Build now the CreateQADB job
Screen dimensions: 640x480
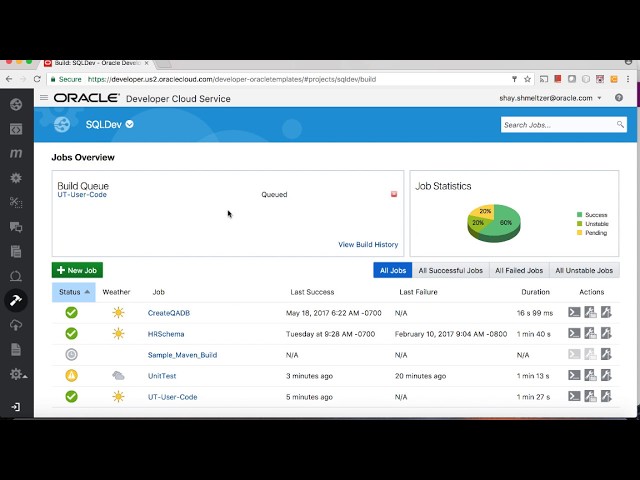tap(606, 313)
